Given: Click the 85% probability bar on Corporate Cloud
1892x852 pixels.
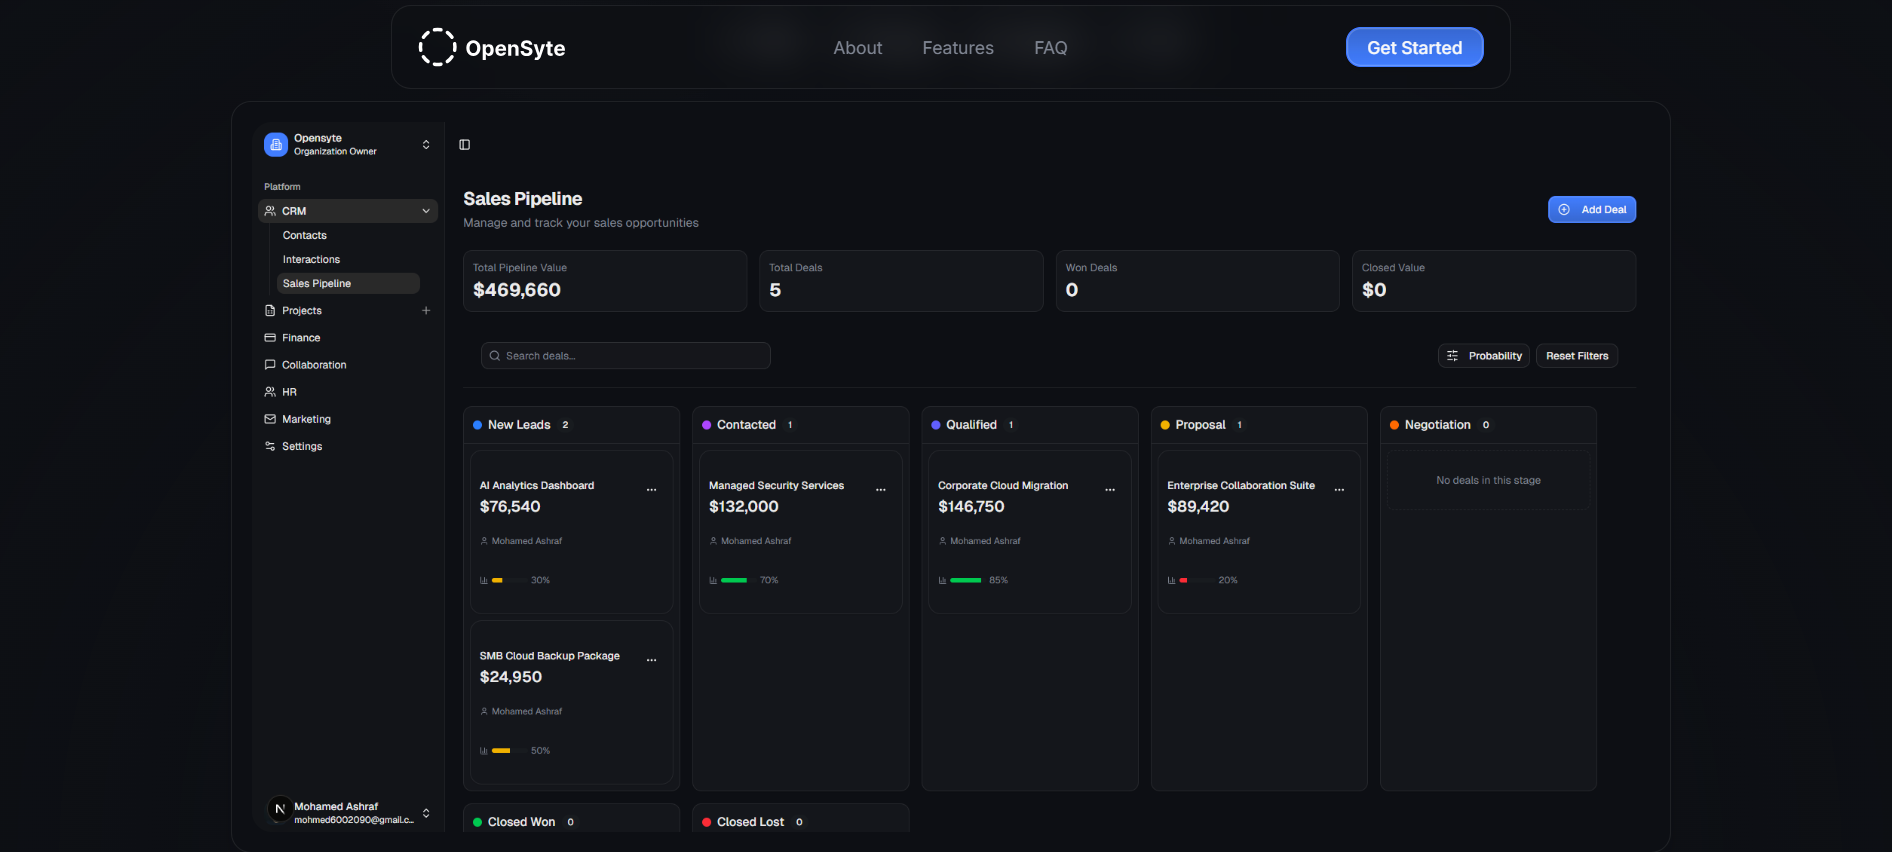Looking at the screenshot, I should point(966,580).
